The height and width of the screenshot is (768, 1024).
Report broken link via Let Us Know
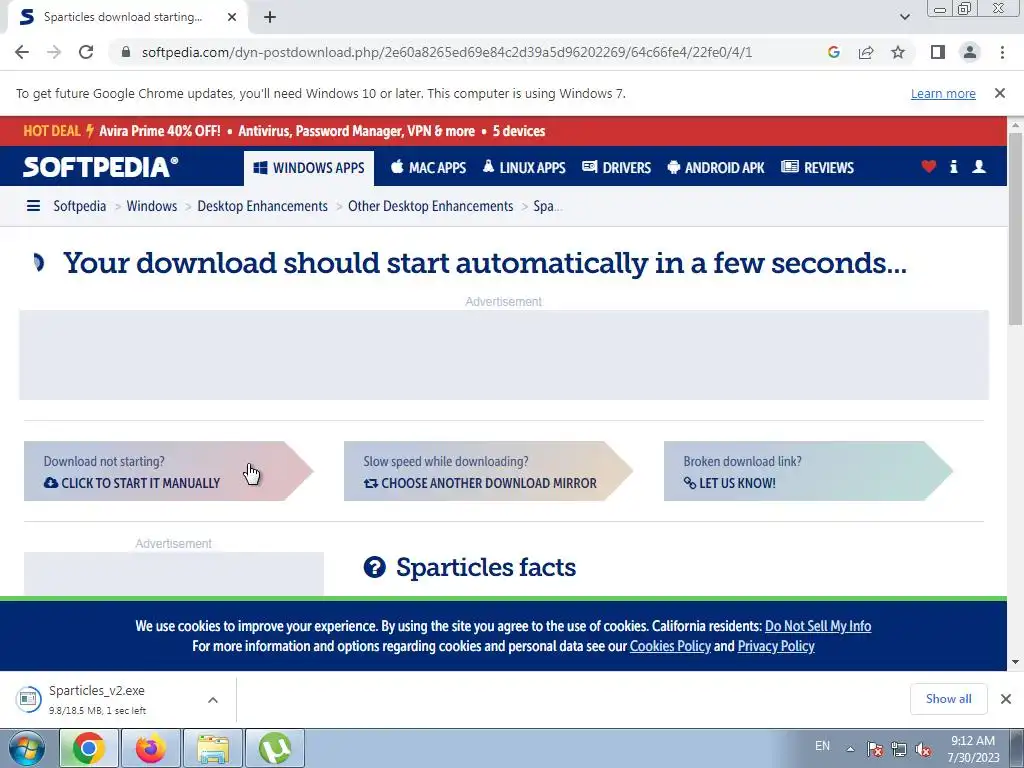808,472
